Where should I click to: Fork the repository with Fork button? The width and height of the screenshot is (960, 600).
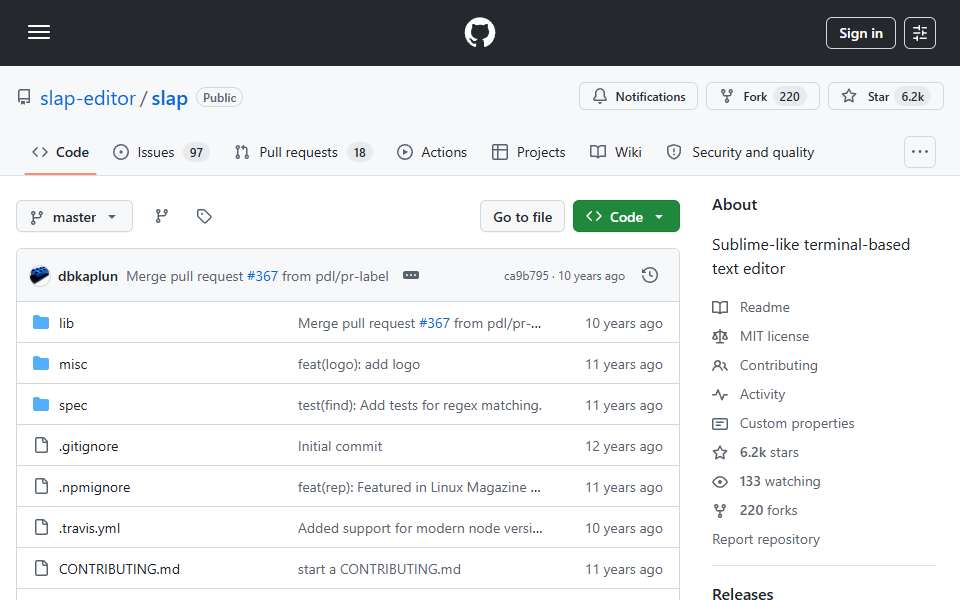coord(762,97)
